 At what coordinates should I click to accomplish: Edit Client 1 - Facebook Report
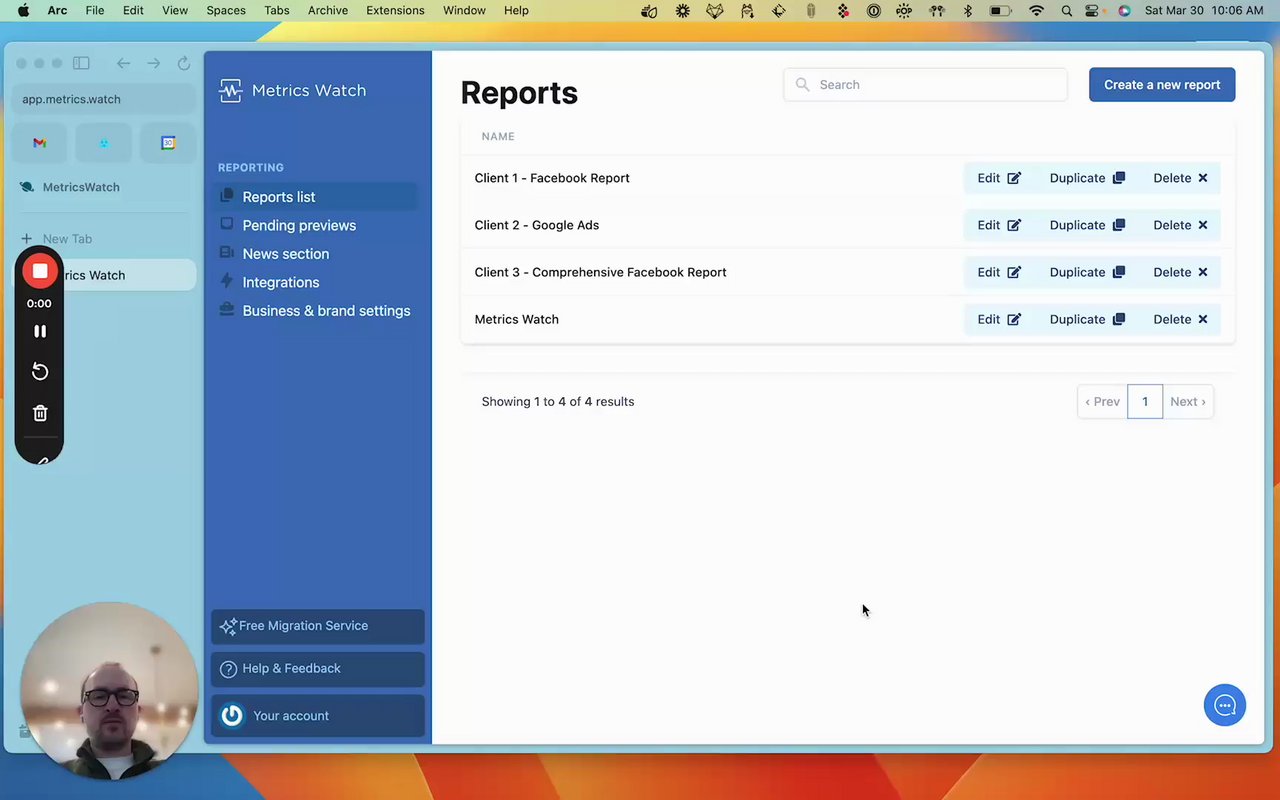coord(999,178)
